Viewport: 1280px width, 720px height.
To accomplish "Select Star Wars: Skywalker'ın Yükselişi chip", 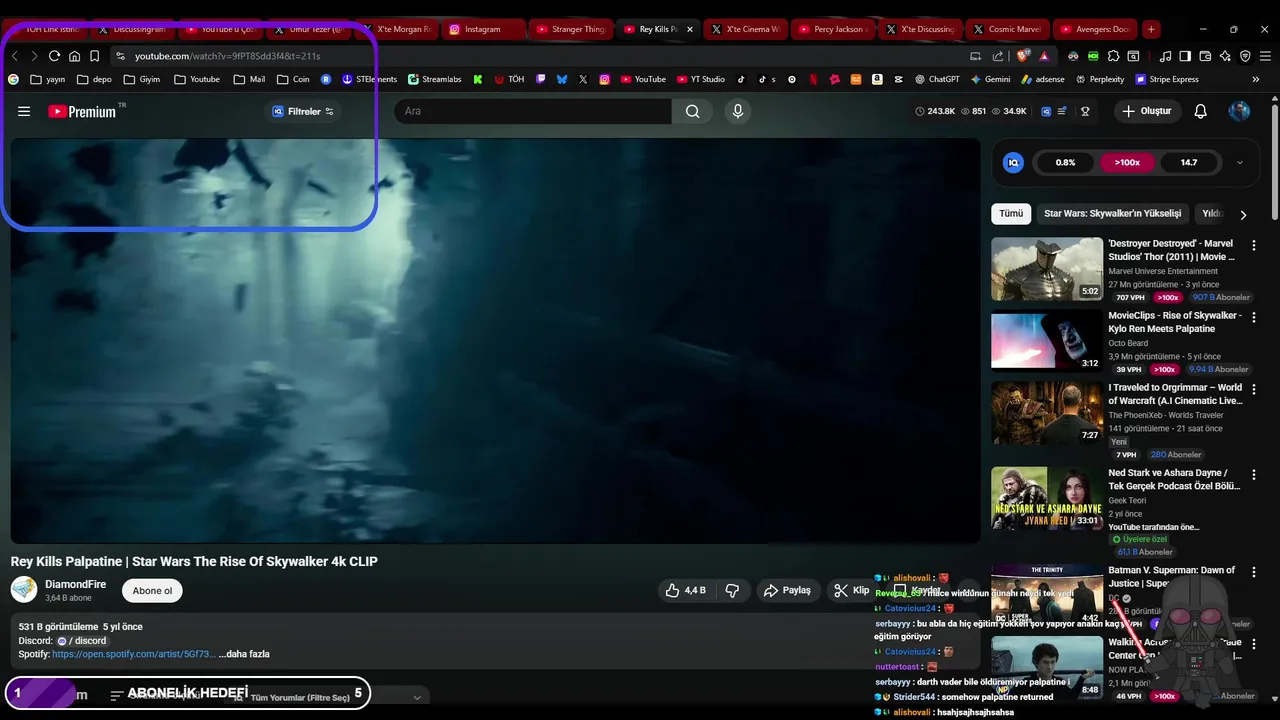I will pyautogui.click(x=1112, y=214).
